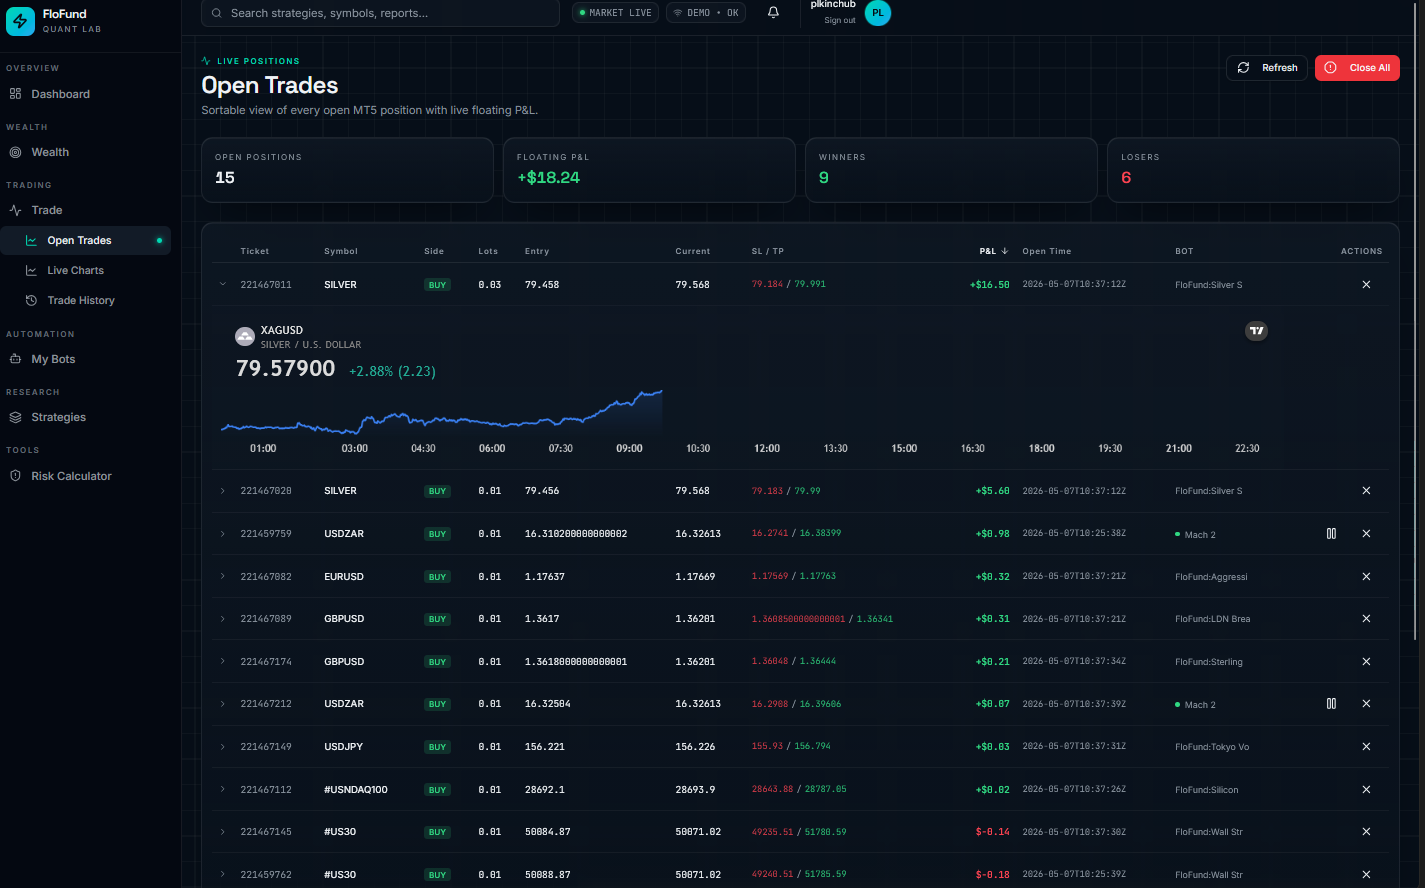Click the FloFund:Tokyo Vo bot label
1425x888 pixels.
[x=1212, y=747]
